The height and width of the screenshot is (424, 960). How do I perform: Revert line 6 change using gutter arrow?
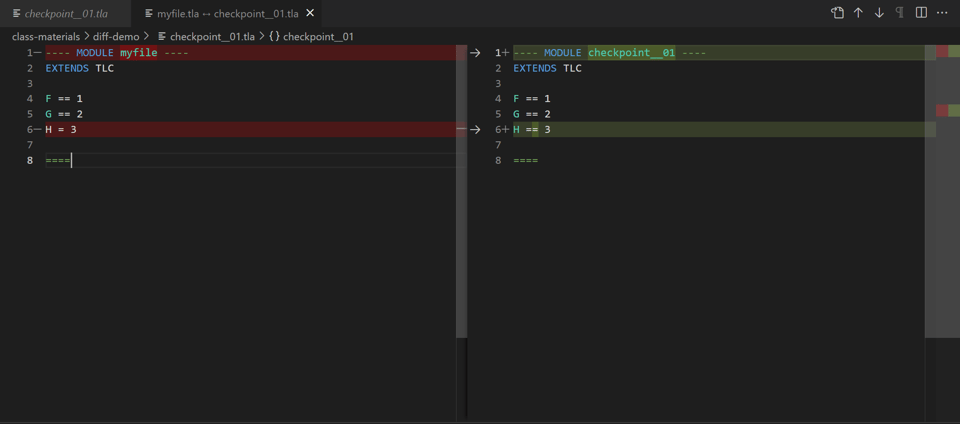pyautogui.click(x=475, y=130)
